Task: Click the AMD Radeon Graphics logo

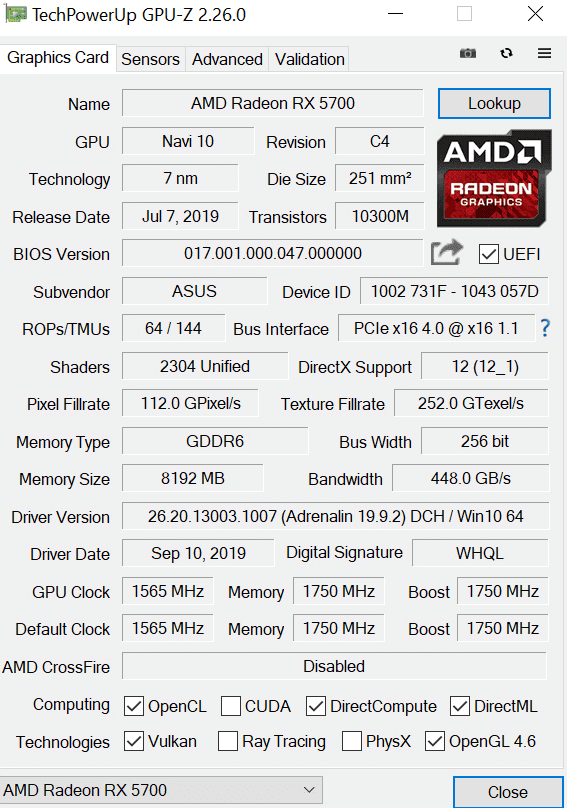Action: coord(494,178)
